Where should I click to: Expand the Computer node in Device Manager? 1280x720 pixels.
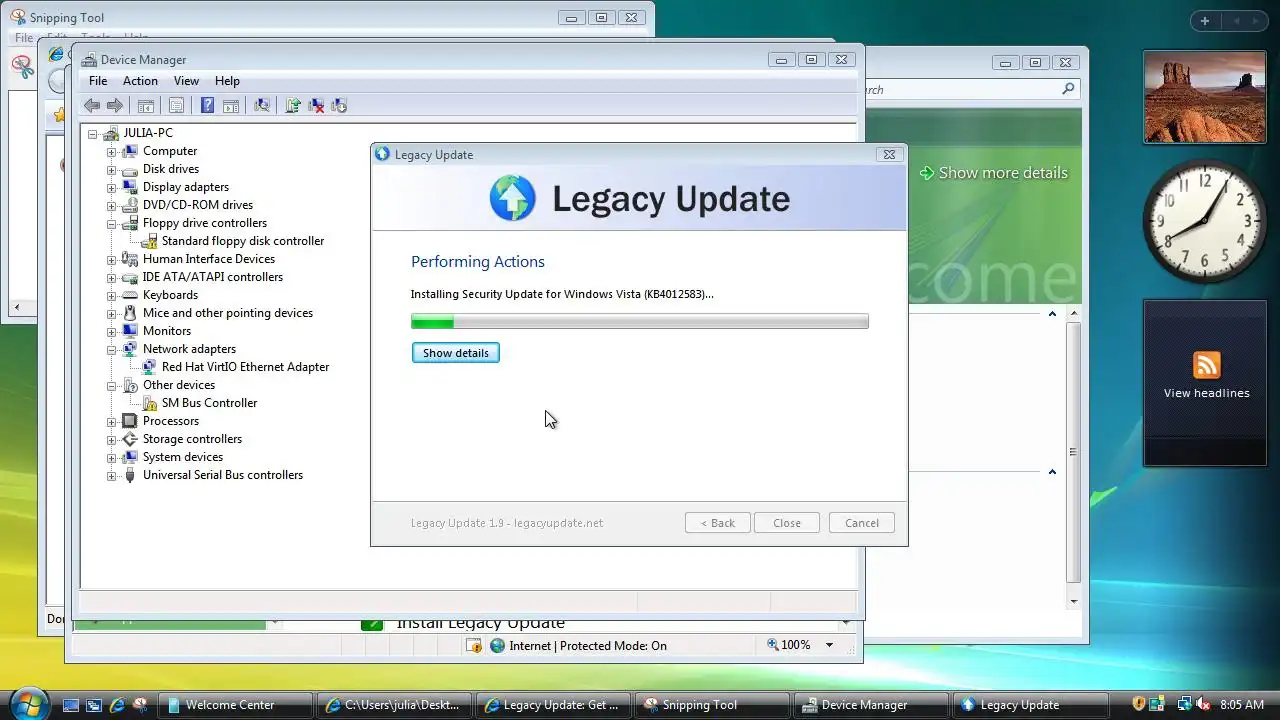[112, 151]
